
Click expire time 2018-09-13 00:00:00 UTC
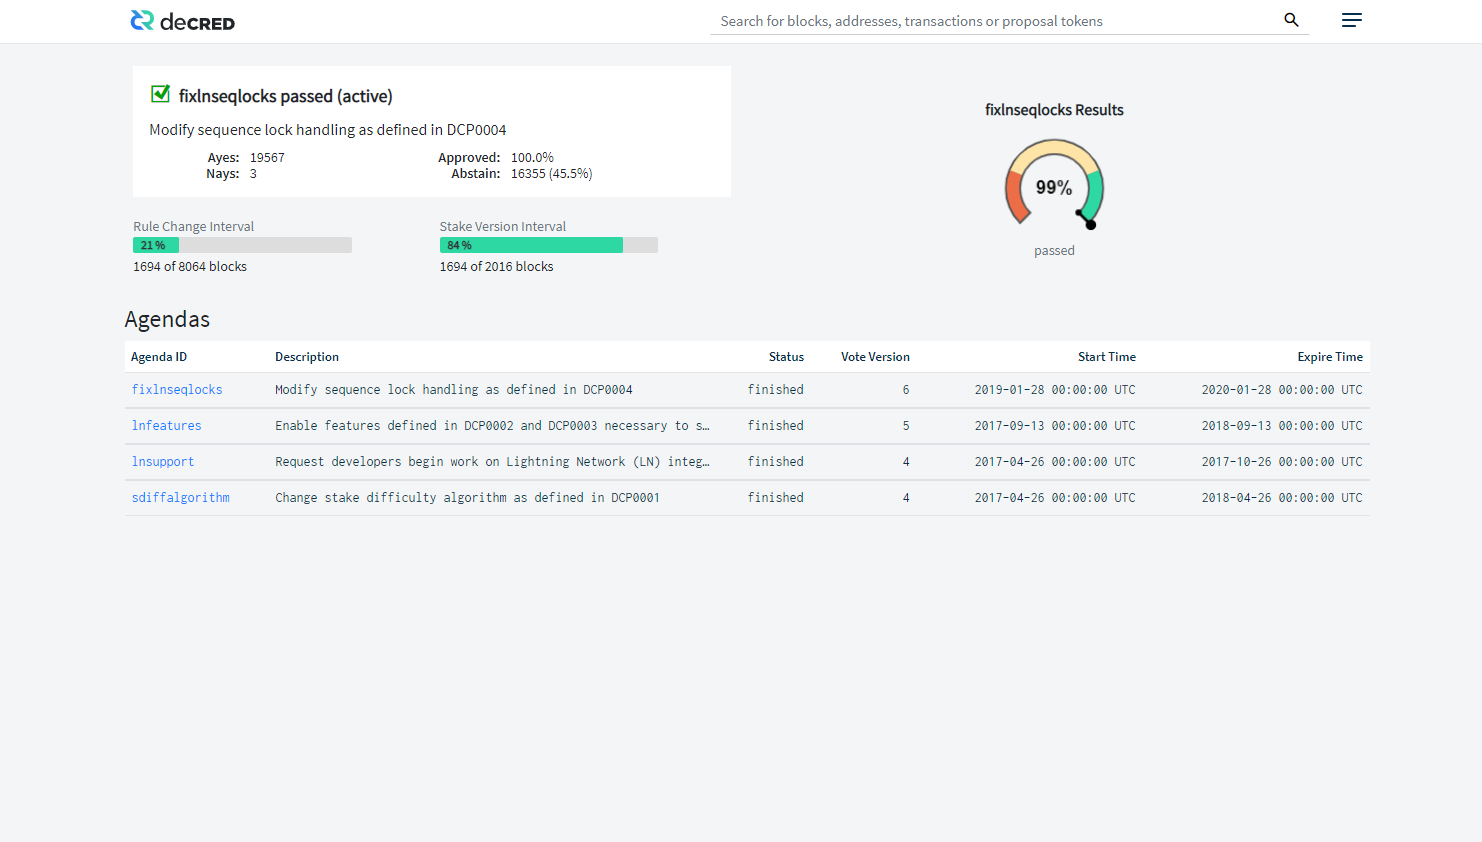pos(1282,426)
